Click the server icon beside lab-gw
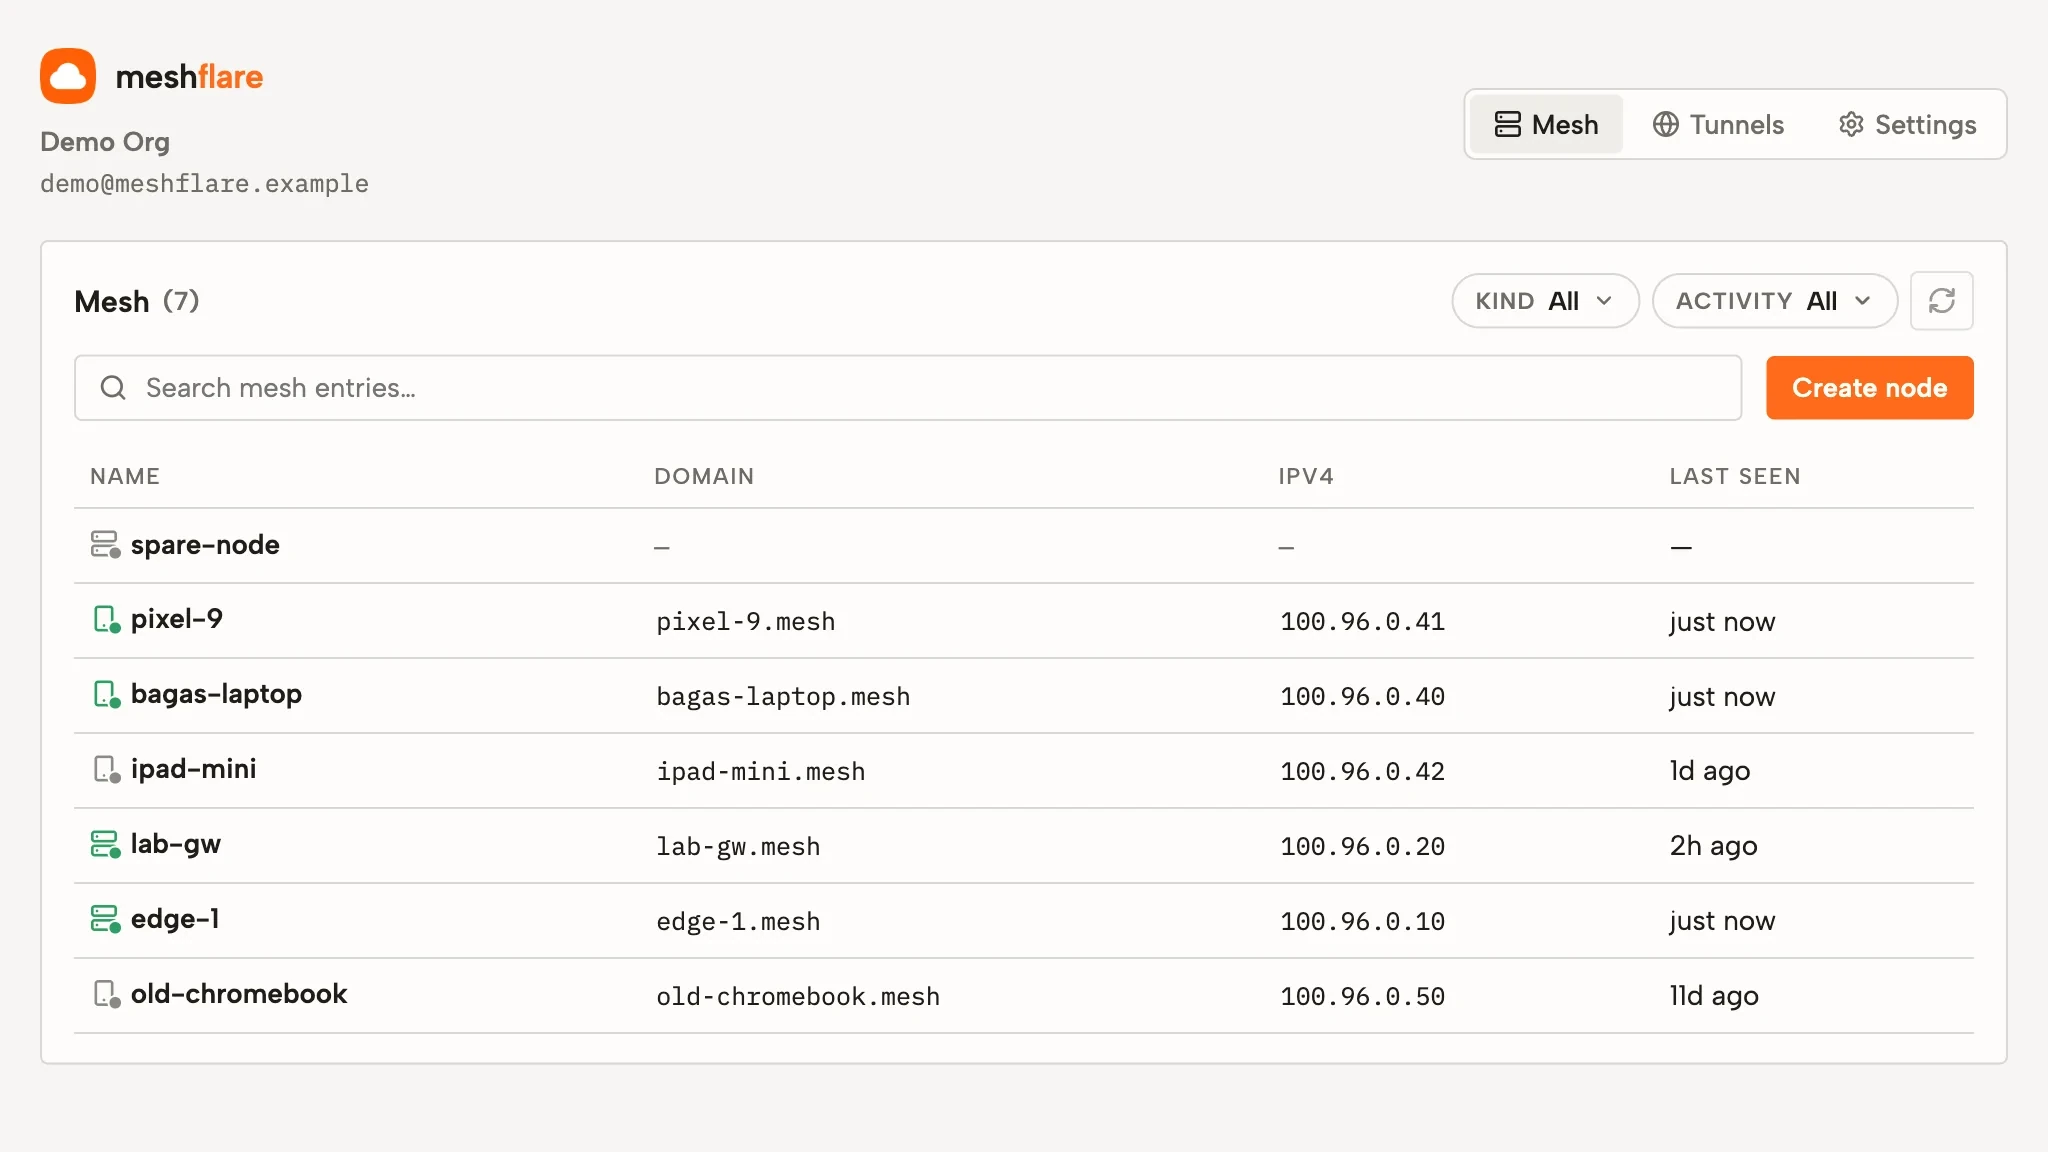The height and width of the screenshot is (1152, 2048). pyautogui.click(x=105, y=845)
